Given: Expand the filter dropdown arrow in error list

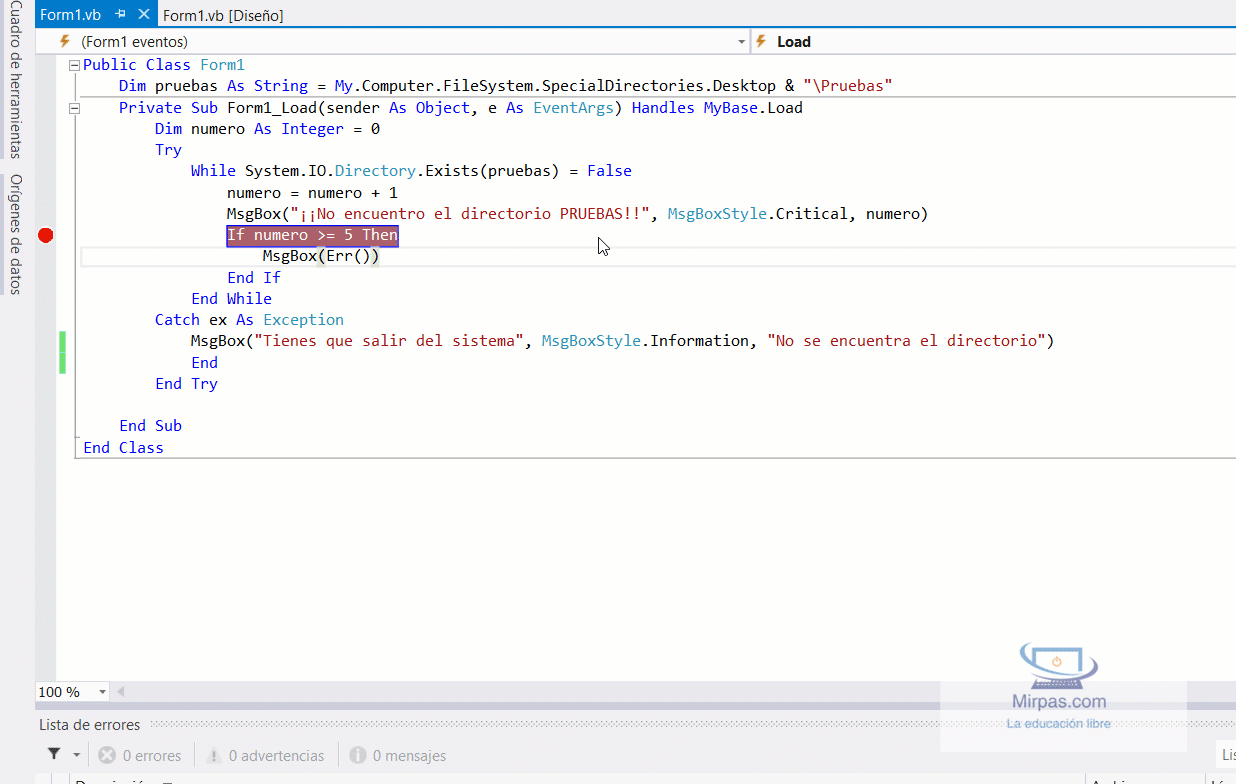Looking at the screenshot, I should [77, 755].
